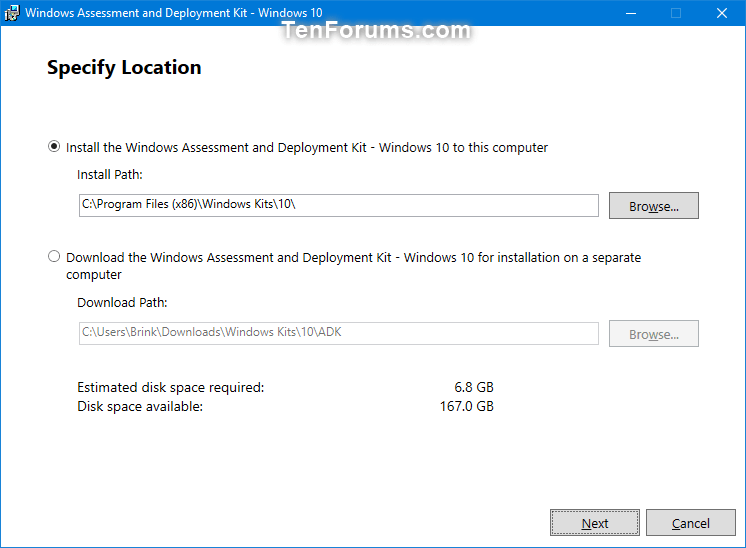Proceed with the Next button
Image resolution: width=746 pixels, height=548 pixels.
pos(595,523)
